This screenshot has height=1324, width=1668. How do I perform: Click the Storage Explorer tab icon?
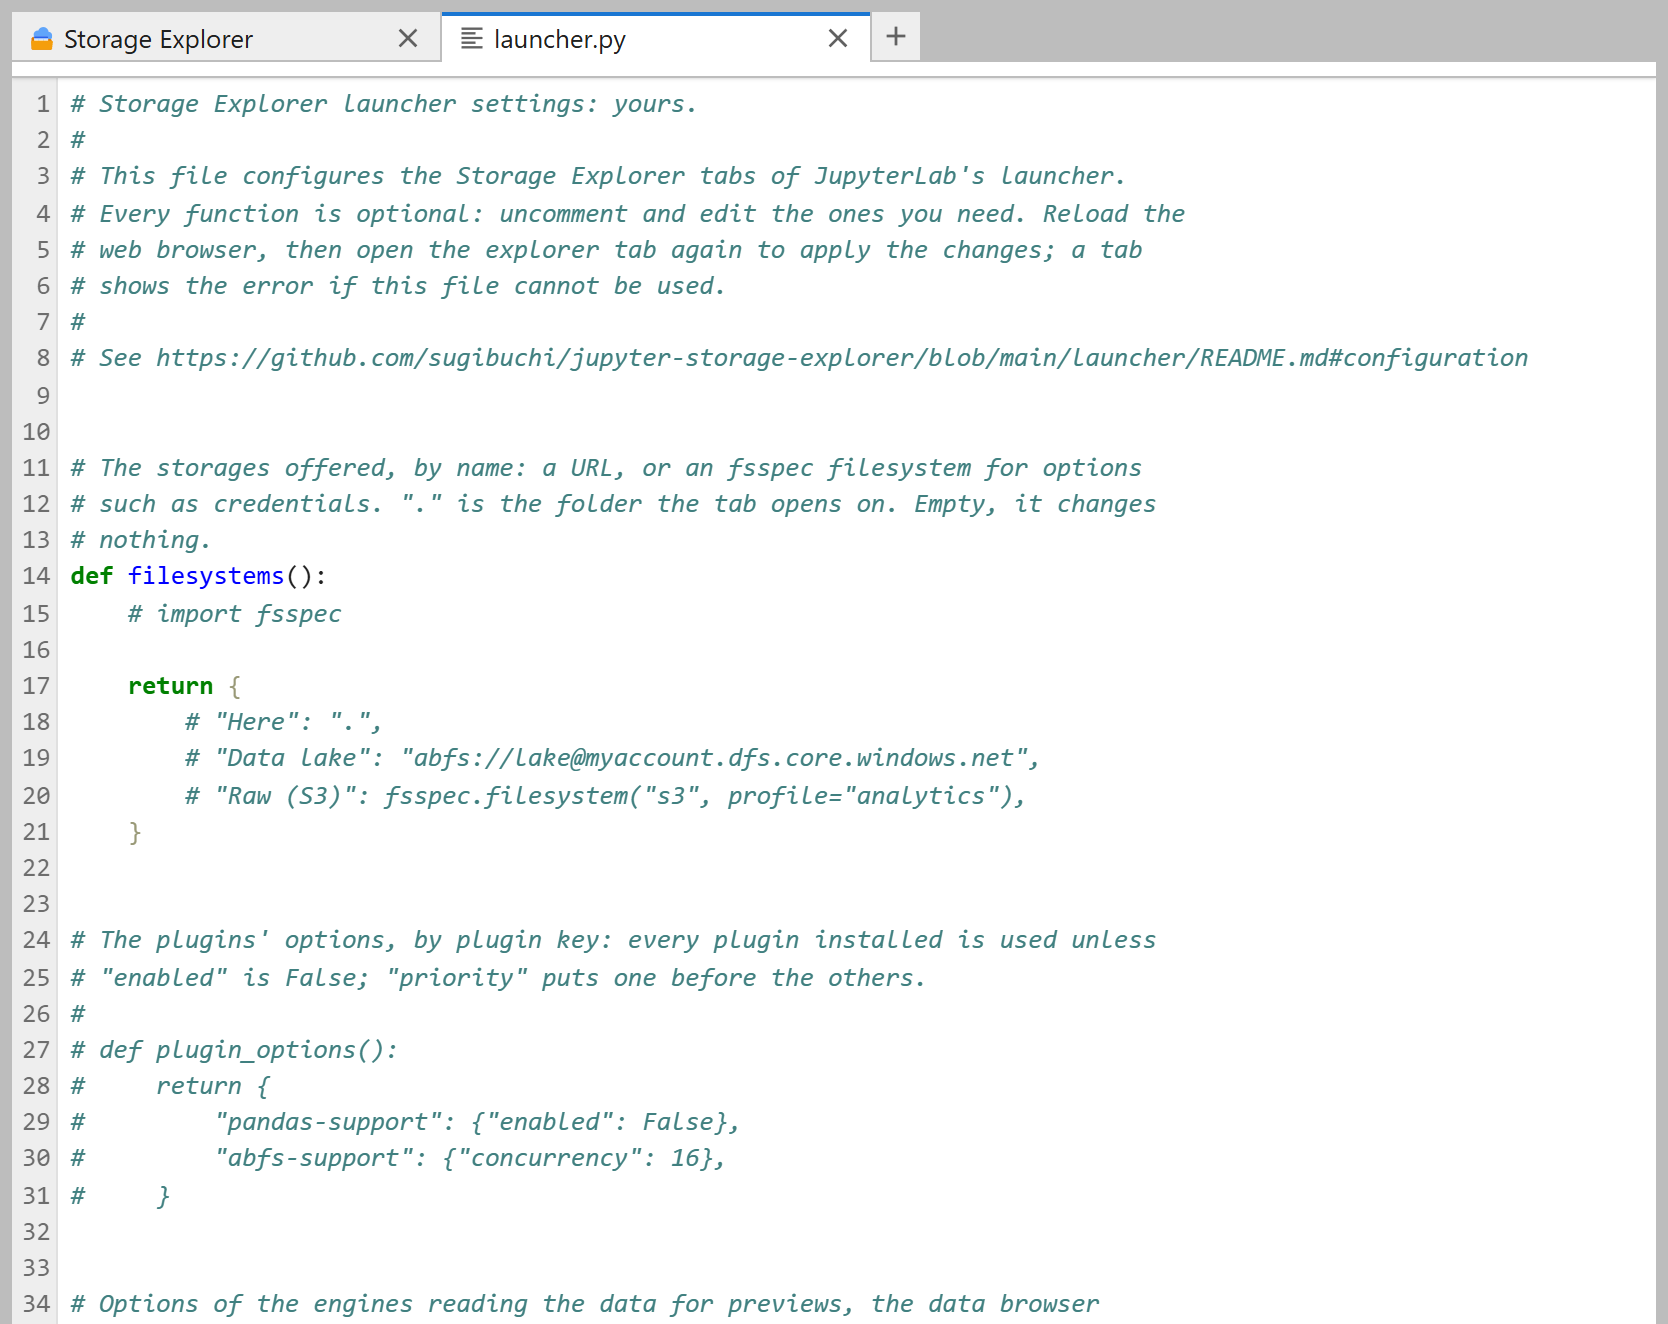[x=41, y=38]
